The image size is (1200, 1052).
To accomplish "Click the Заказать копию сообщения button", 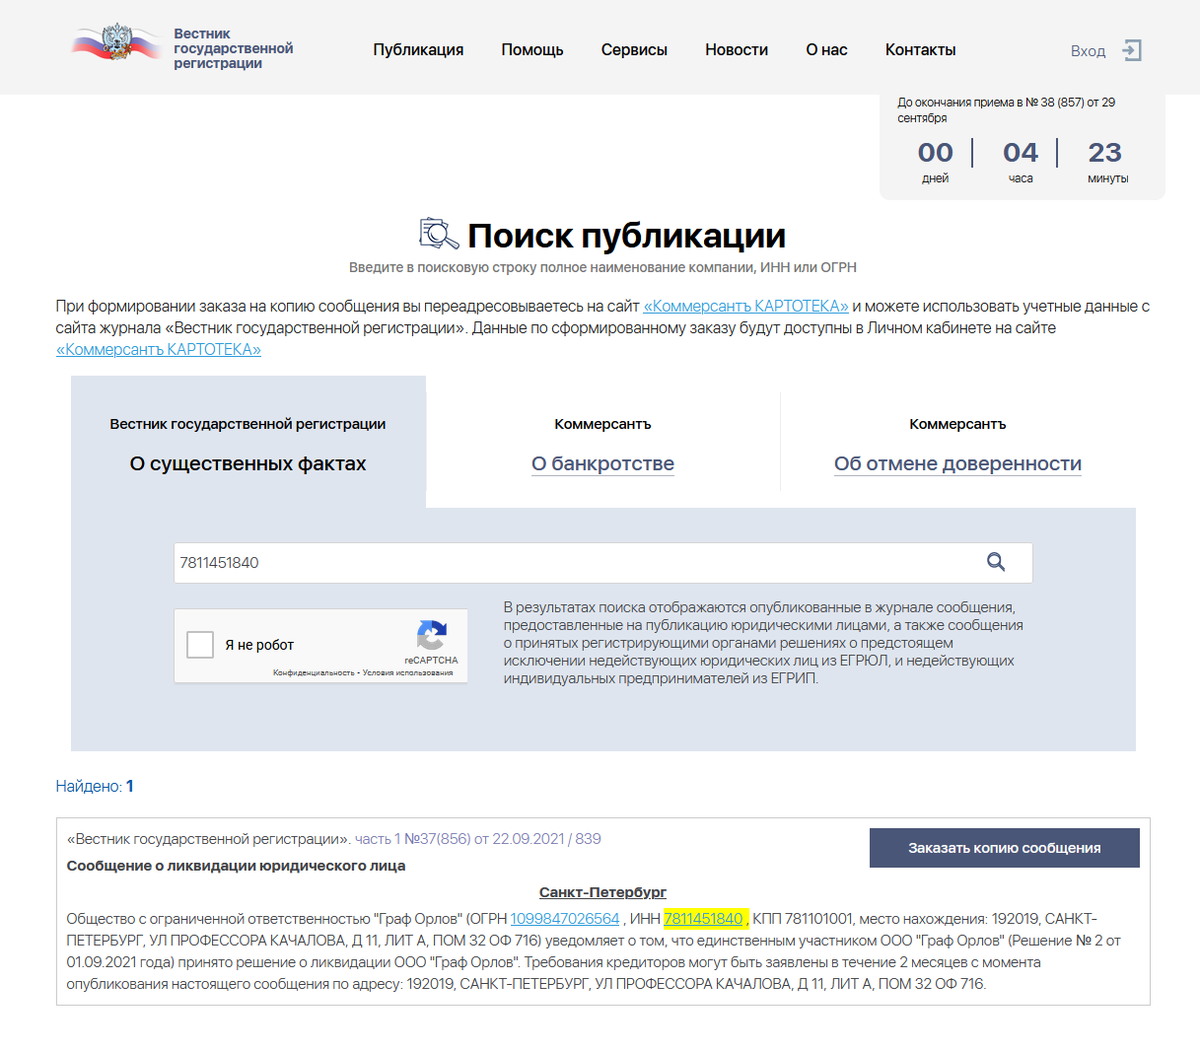I will (x=1004, y=848).
